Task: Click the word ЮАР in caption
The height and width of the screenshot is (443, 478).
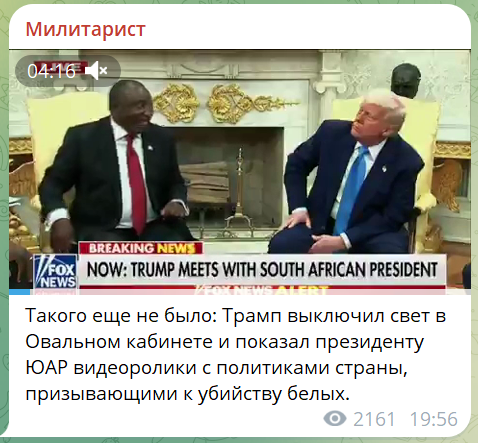Action: click(x=46, y=368)
